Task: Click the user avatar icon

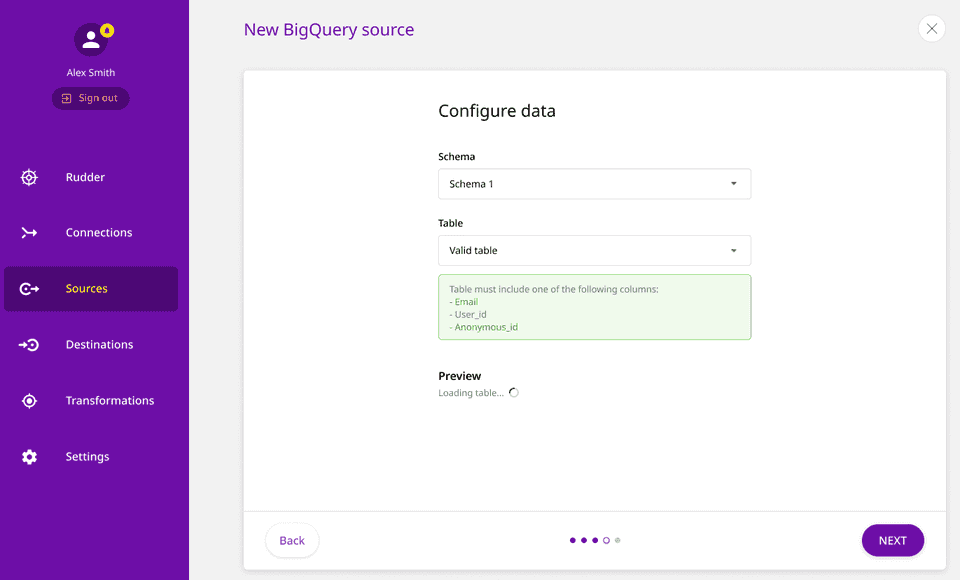Action: point(90,40)
